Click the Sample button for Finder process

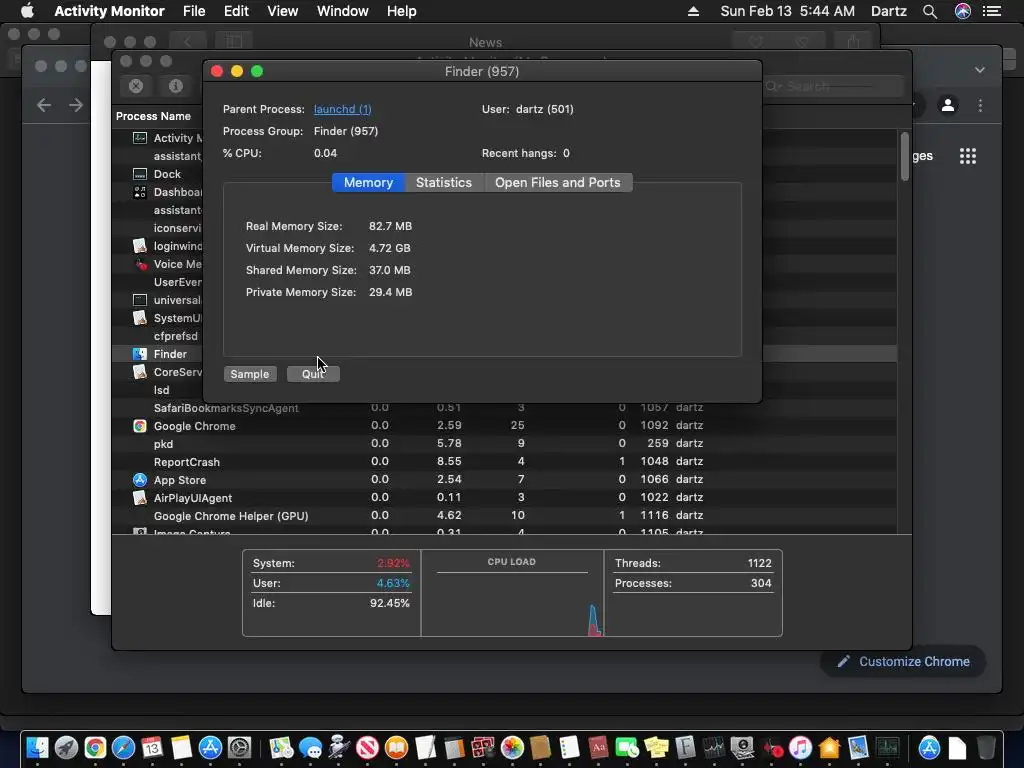coord(249,374)
